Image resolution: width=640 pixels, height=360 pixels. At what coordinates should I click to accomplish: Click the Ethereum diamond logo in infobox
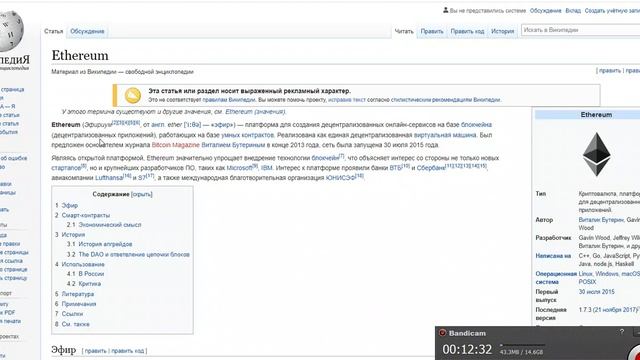(596, 154)
